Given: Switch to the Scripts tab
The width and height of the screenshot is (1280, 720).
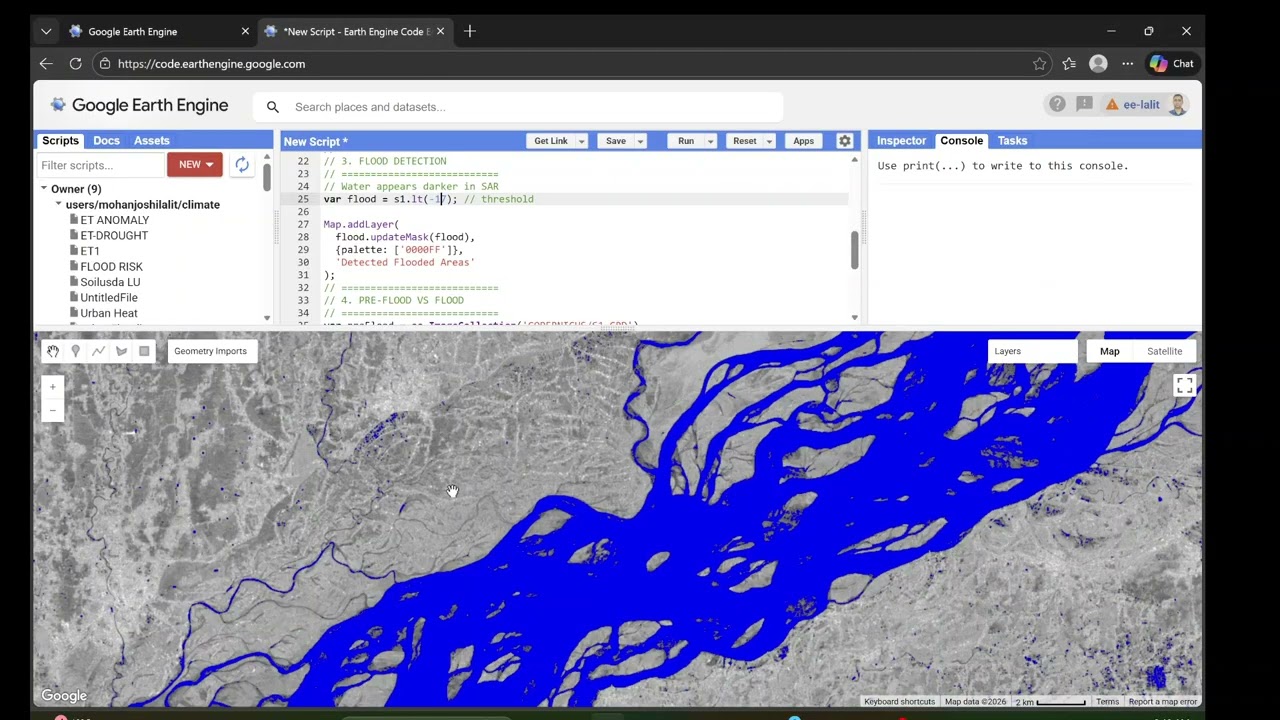Looking at the screenshot, I should [x=60, y=141].
